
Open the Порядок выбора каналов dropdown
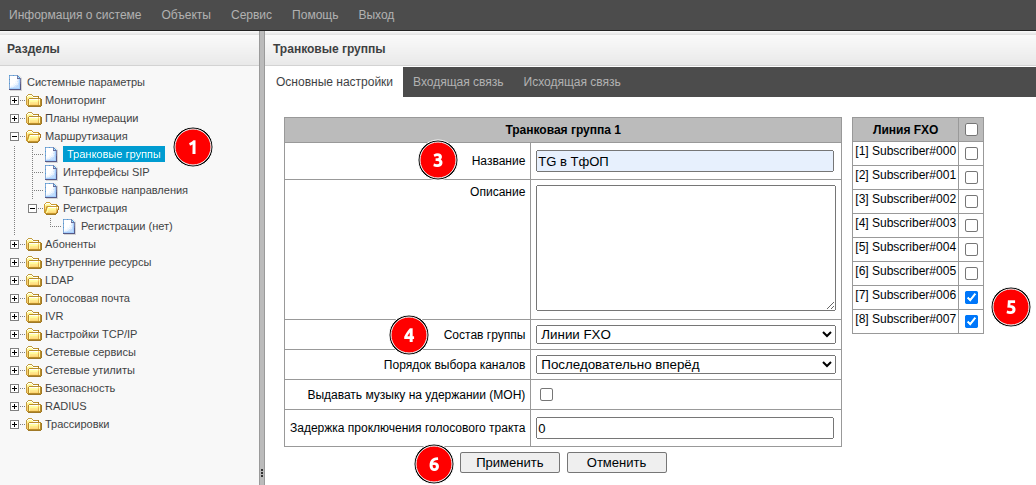click(685, 364)
